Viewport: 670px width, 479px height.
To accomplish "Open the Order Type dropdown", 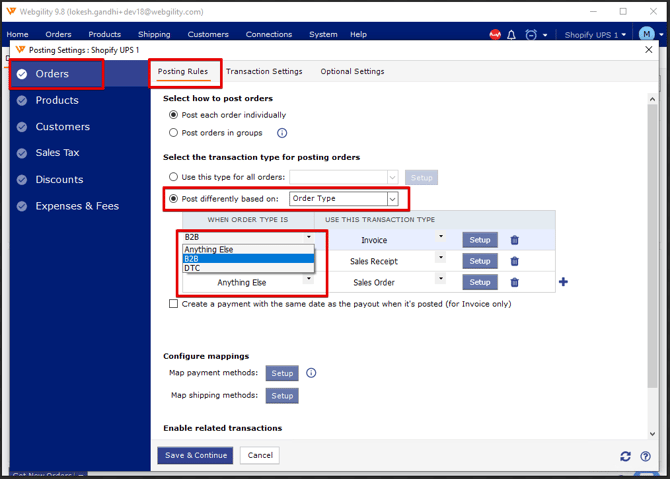I will tap(343, 199).
